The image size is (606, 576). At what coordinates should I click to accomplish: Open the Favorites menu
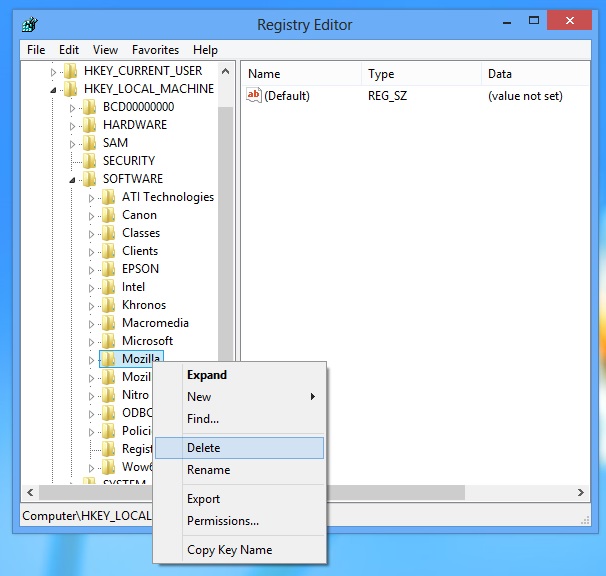click(x=155, y=50)
